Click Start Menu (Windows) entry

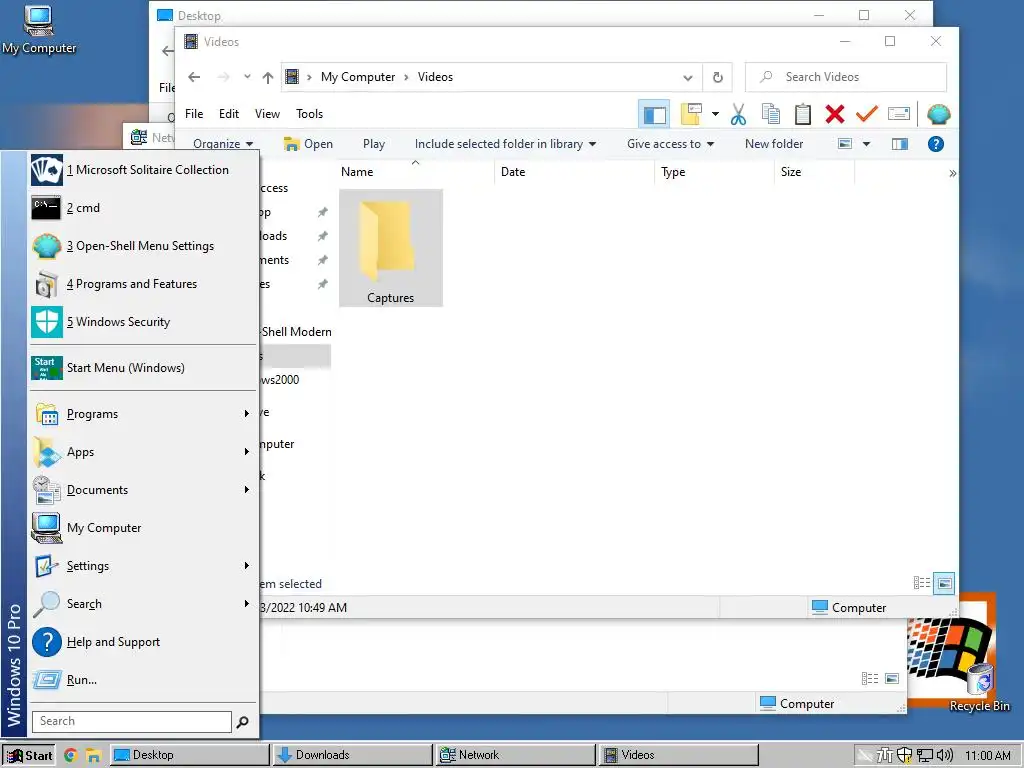(142, 368)
